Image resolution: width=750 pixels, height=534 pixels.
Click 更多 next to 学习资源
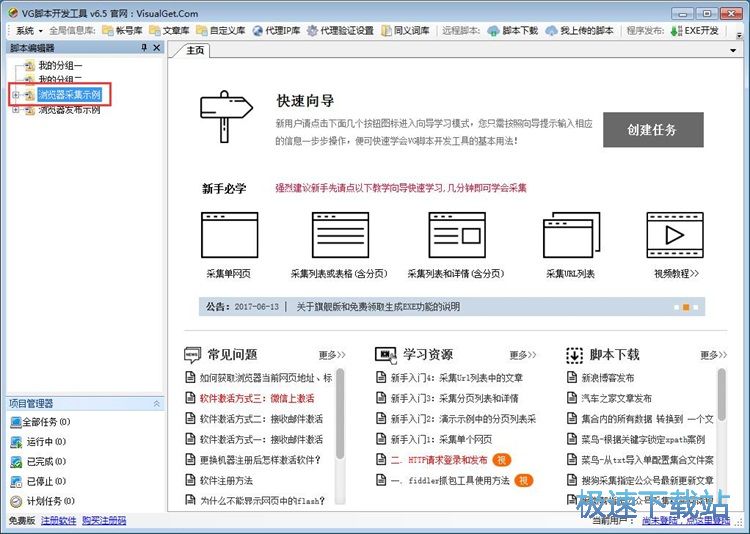click(523, 355)
